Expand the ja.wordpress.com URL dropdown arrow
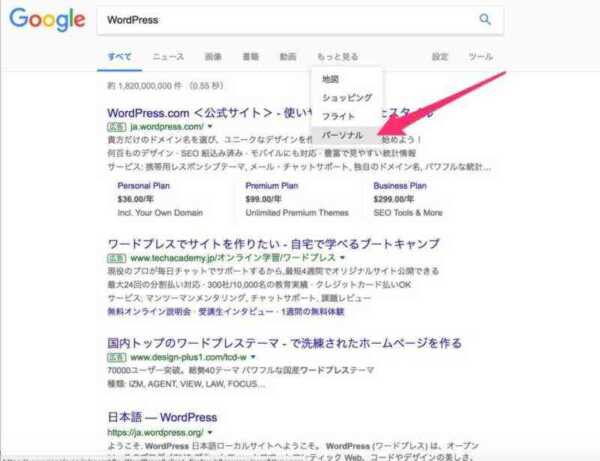600x461 pixels. (x=210, y=126)
